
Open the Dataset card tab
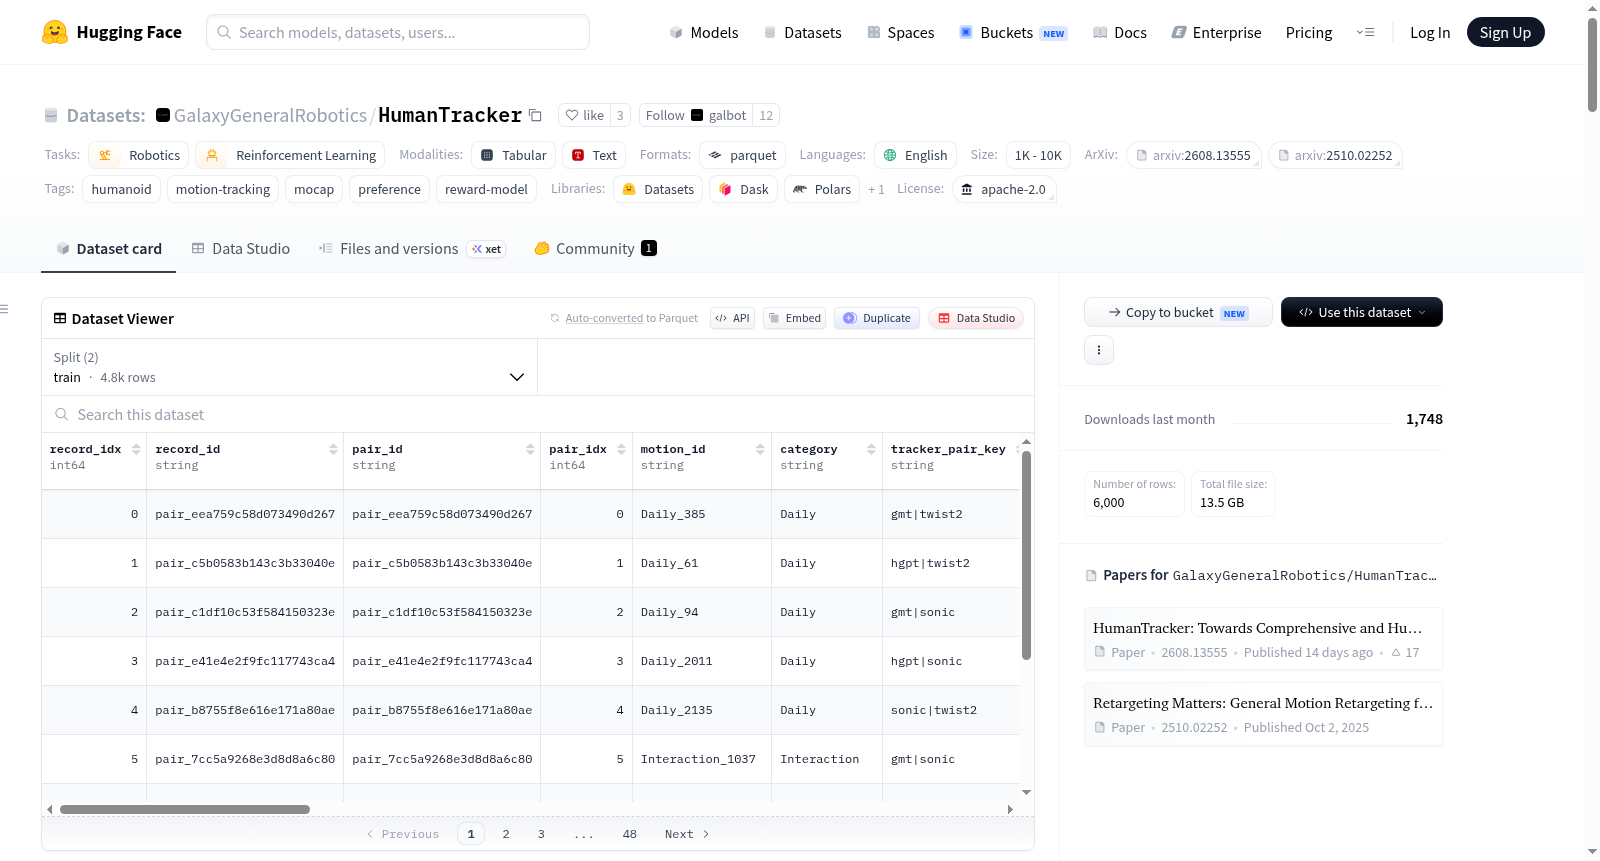point(109,249)
